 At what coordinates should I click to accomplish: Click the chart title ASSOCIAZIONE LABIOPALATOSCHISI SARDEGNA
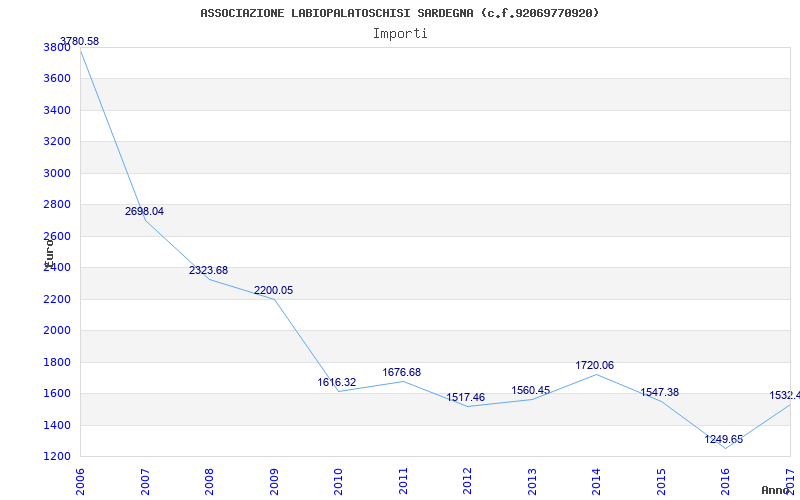click(x=400, y=13)
